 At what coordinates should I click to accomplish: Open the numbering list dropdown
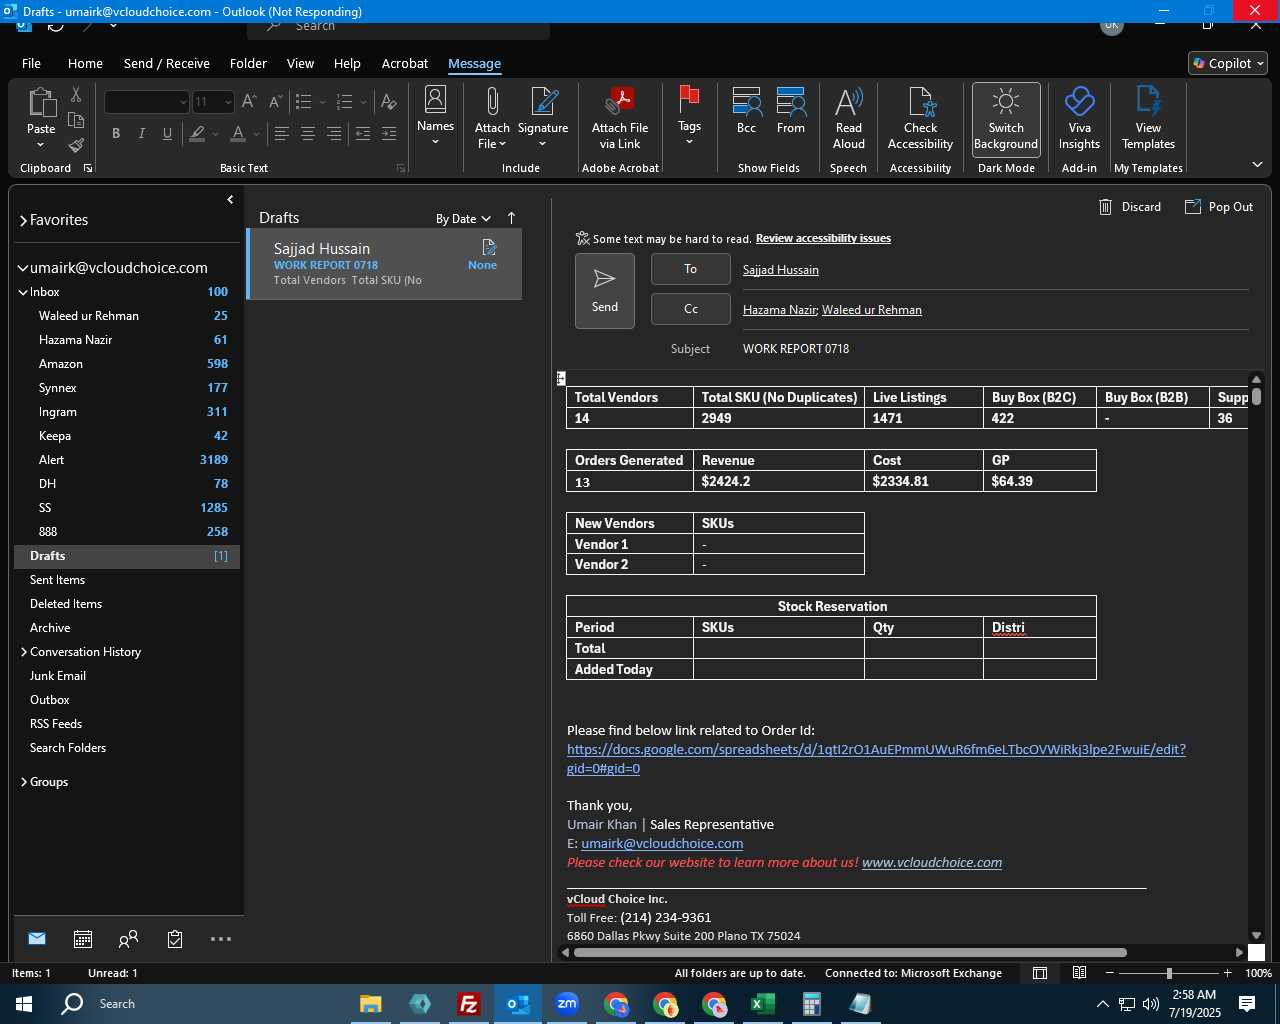point(363,102)
